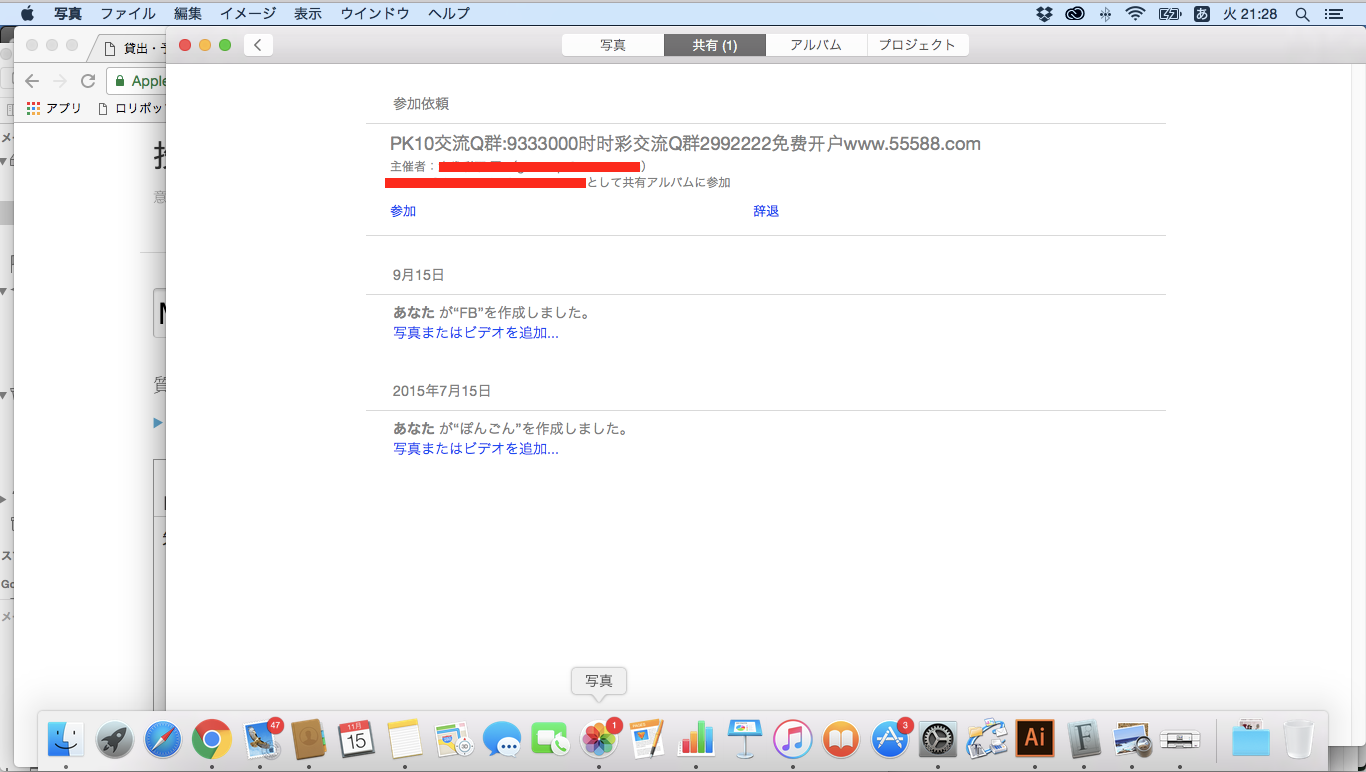Open the 表示 menu
The height and width of the screenshot is (772, 1366).
pyautogui.click(x=309, y=14)
